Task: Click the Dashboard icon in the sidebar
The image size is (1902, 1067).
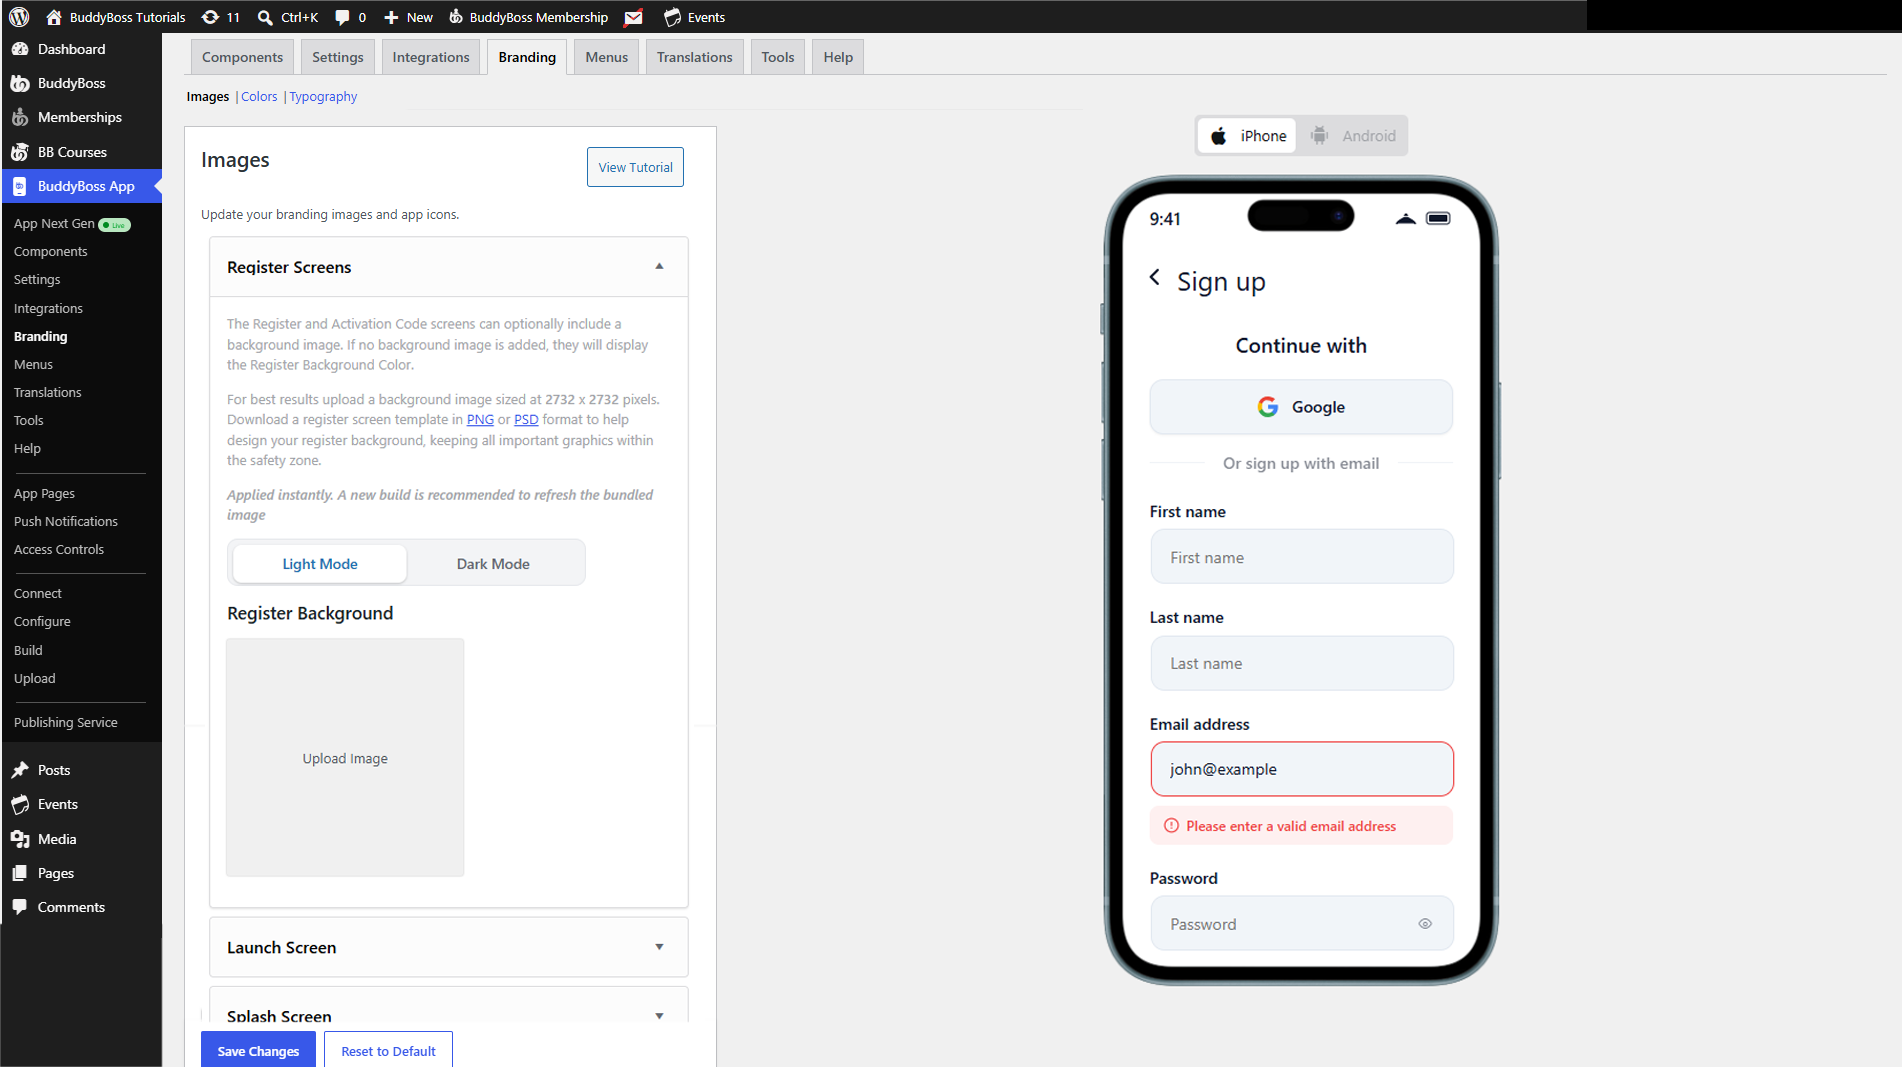Action: click(20, 49)
